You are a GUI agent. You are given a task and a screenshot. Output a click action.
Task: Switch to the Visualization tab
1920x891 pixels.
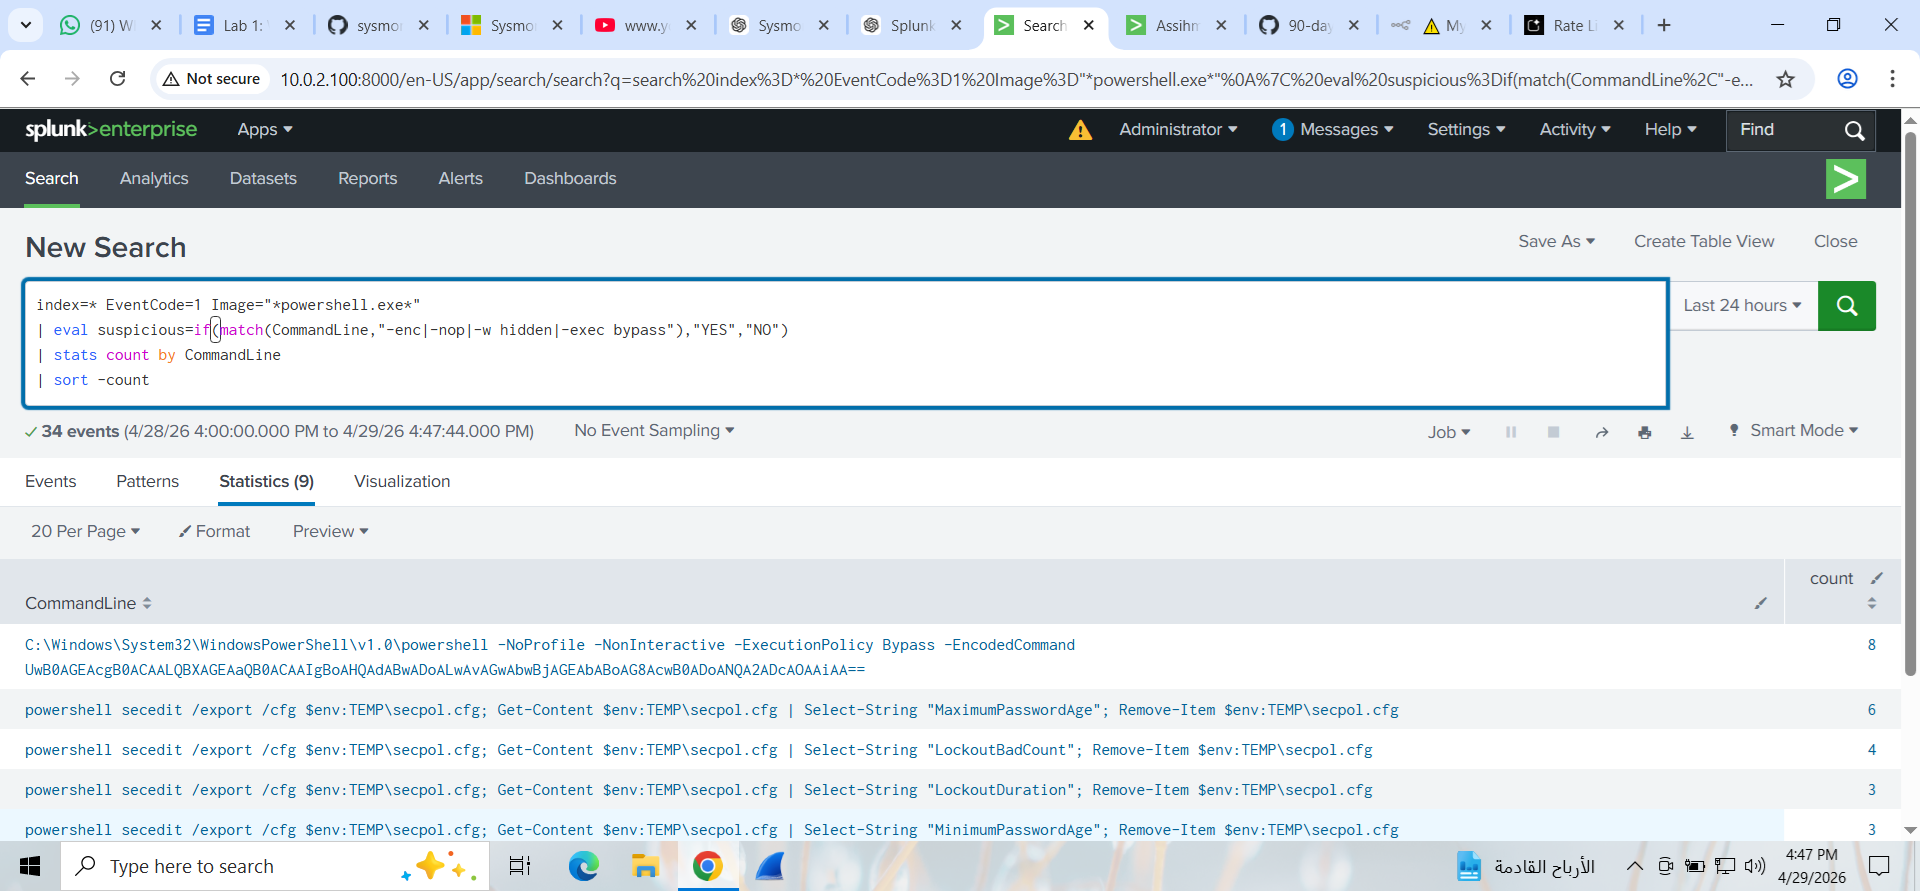click(x=402, y=481)
